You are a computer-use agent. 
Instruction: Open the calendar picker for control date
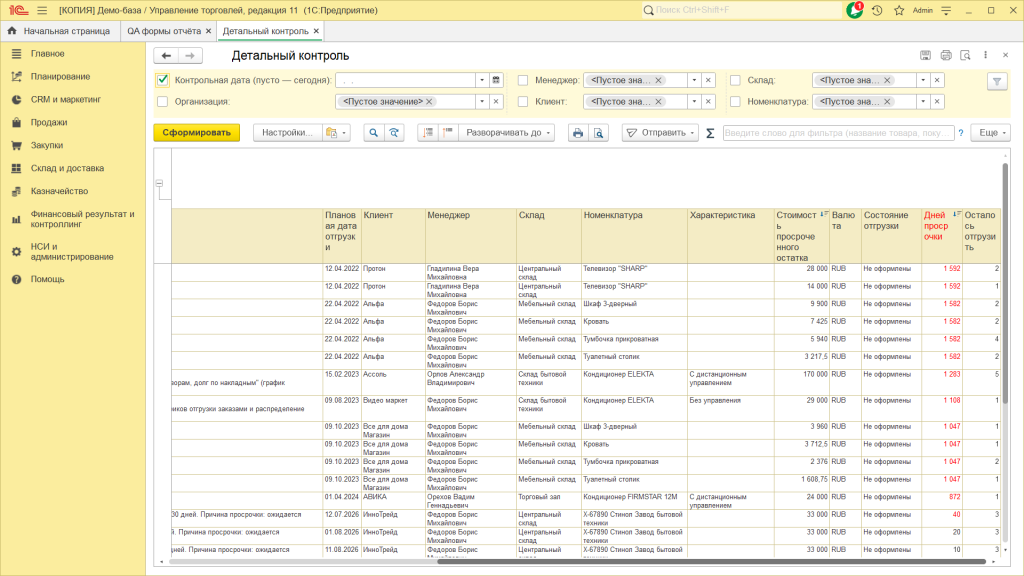(496, 80)
